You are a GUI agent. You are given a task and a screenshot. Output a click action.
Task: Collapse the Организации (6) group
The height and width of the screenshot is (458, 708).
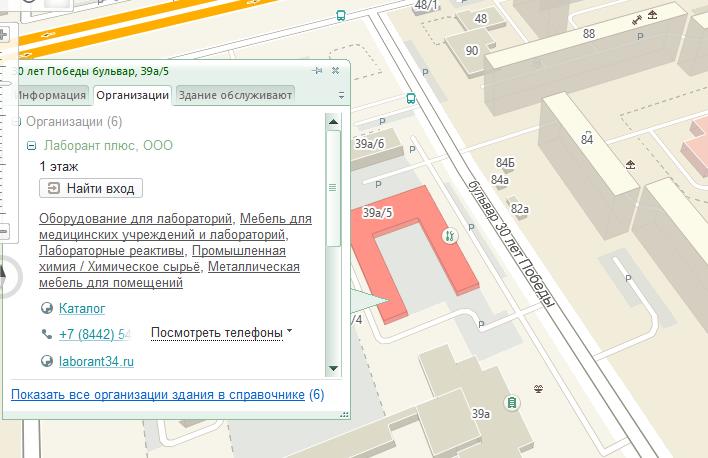(16, 122)
